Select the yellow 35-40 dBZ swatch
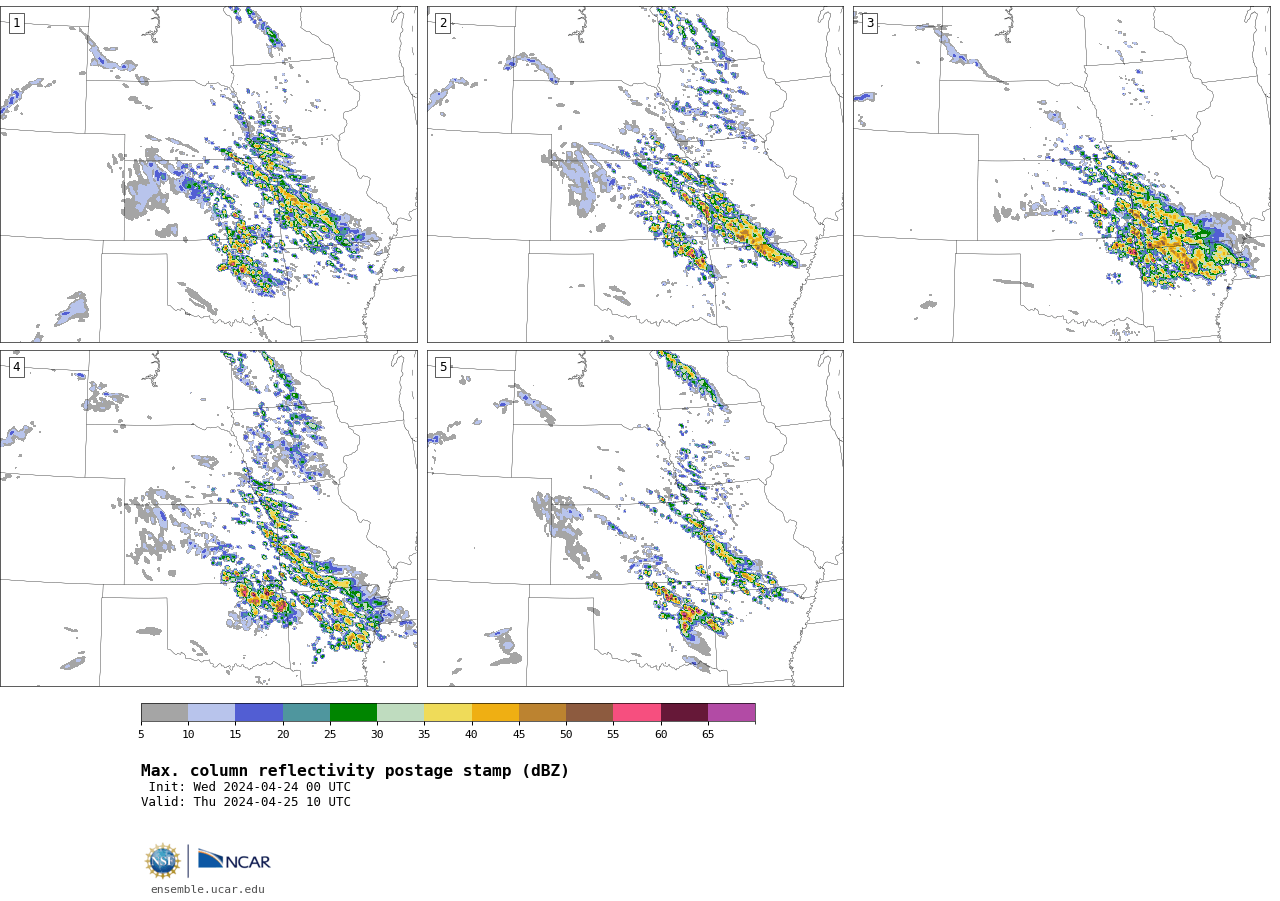 448,713
